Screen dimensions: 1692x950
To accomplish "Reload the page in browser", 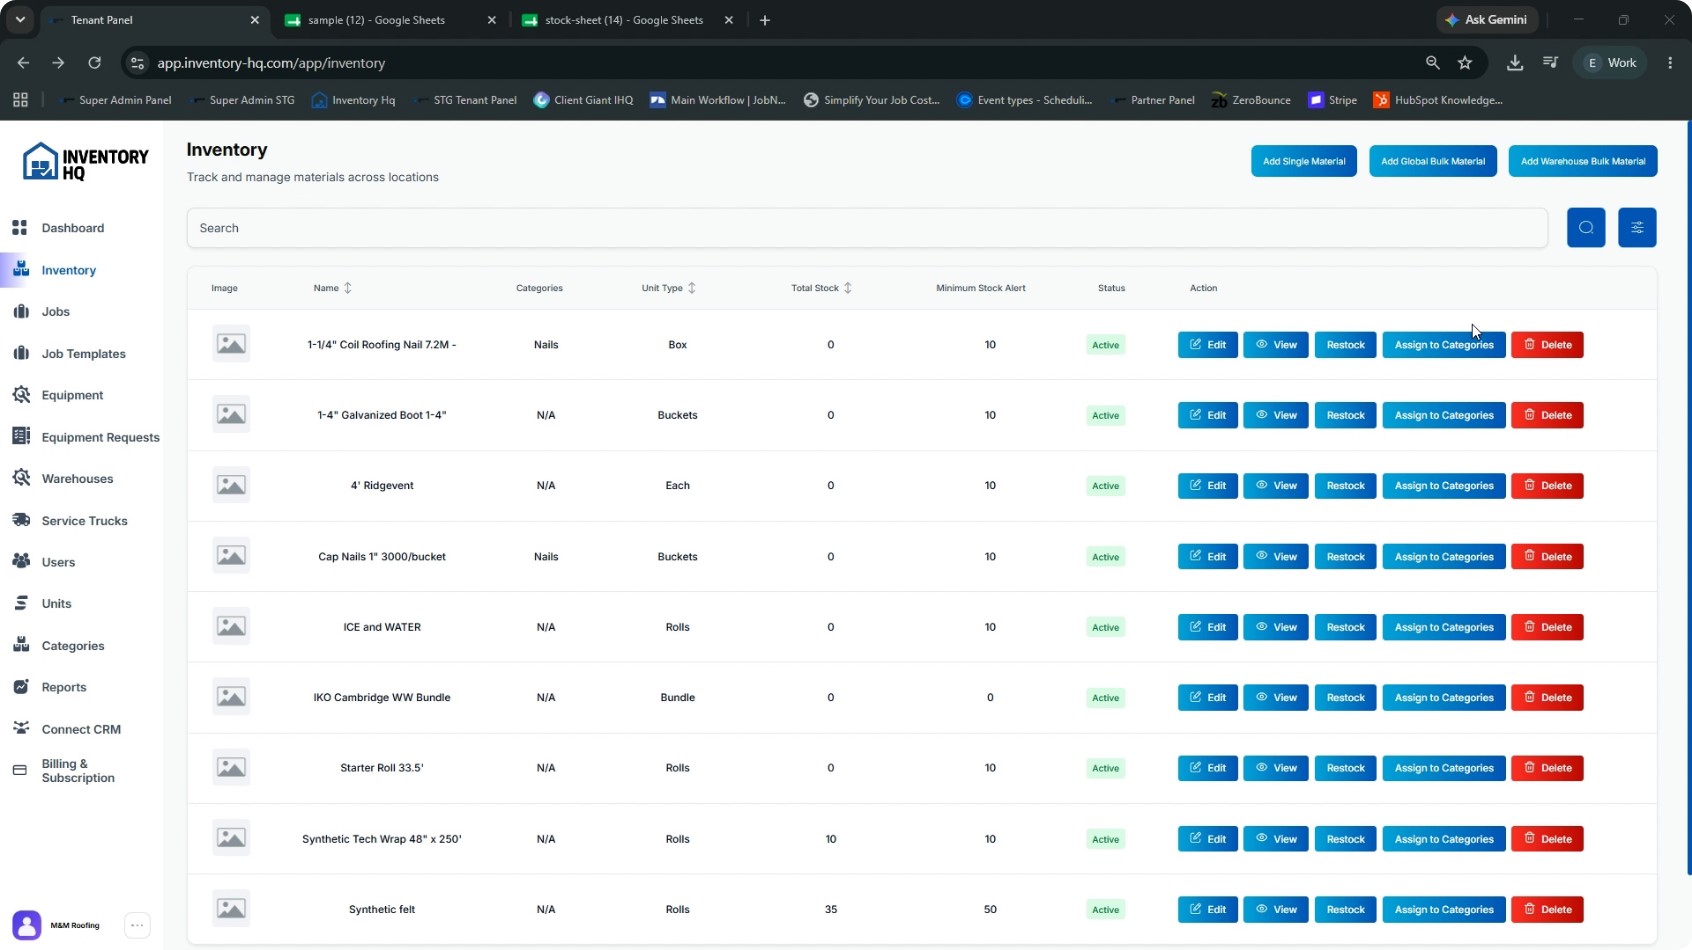I will (x=94, y=62).
